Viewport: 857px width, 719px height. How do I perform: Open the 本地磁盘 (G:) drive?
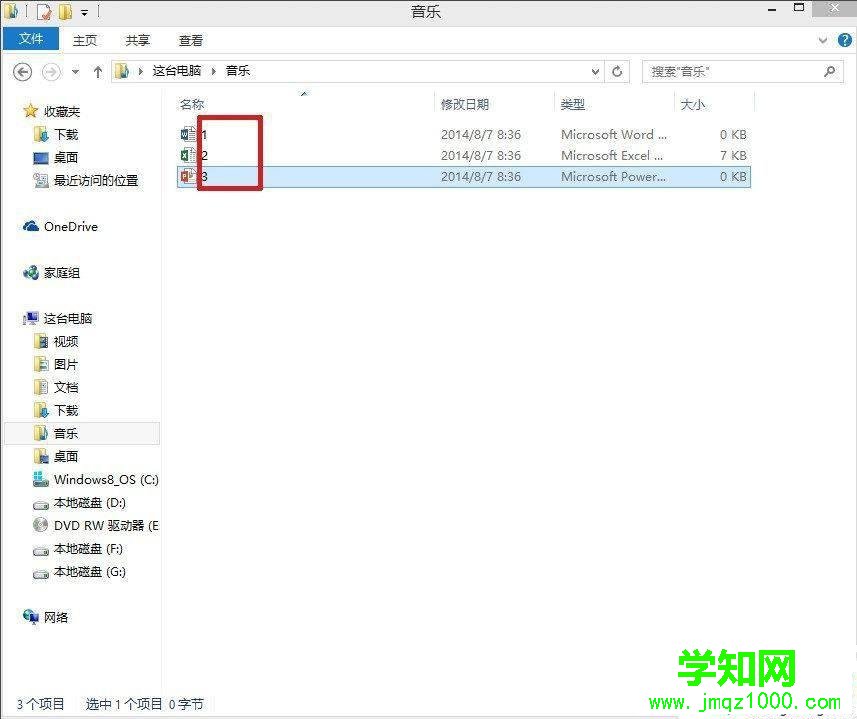(x=90, y=571)
